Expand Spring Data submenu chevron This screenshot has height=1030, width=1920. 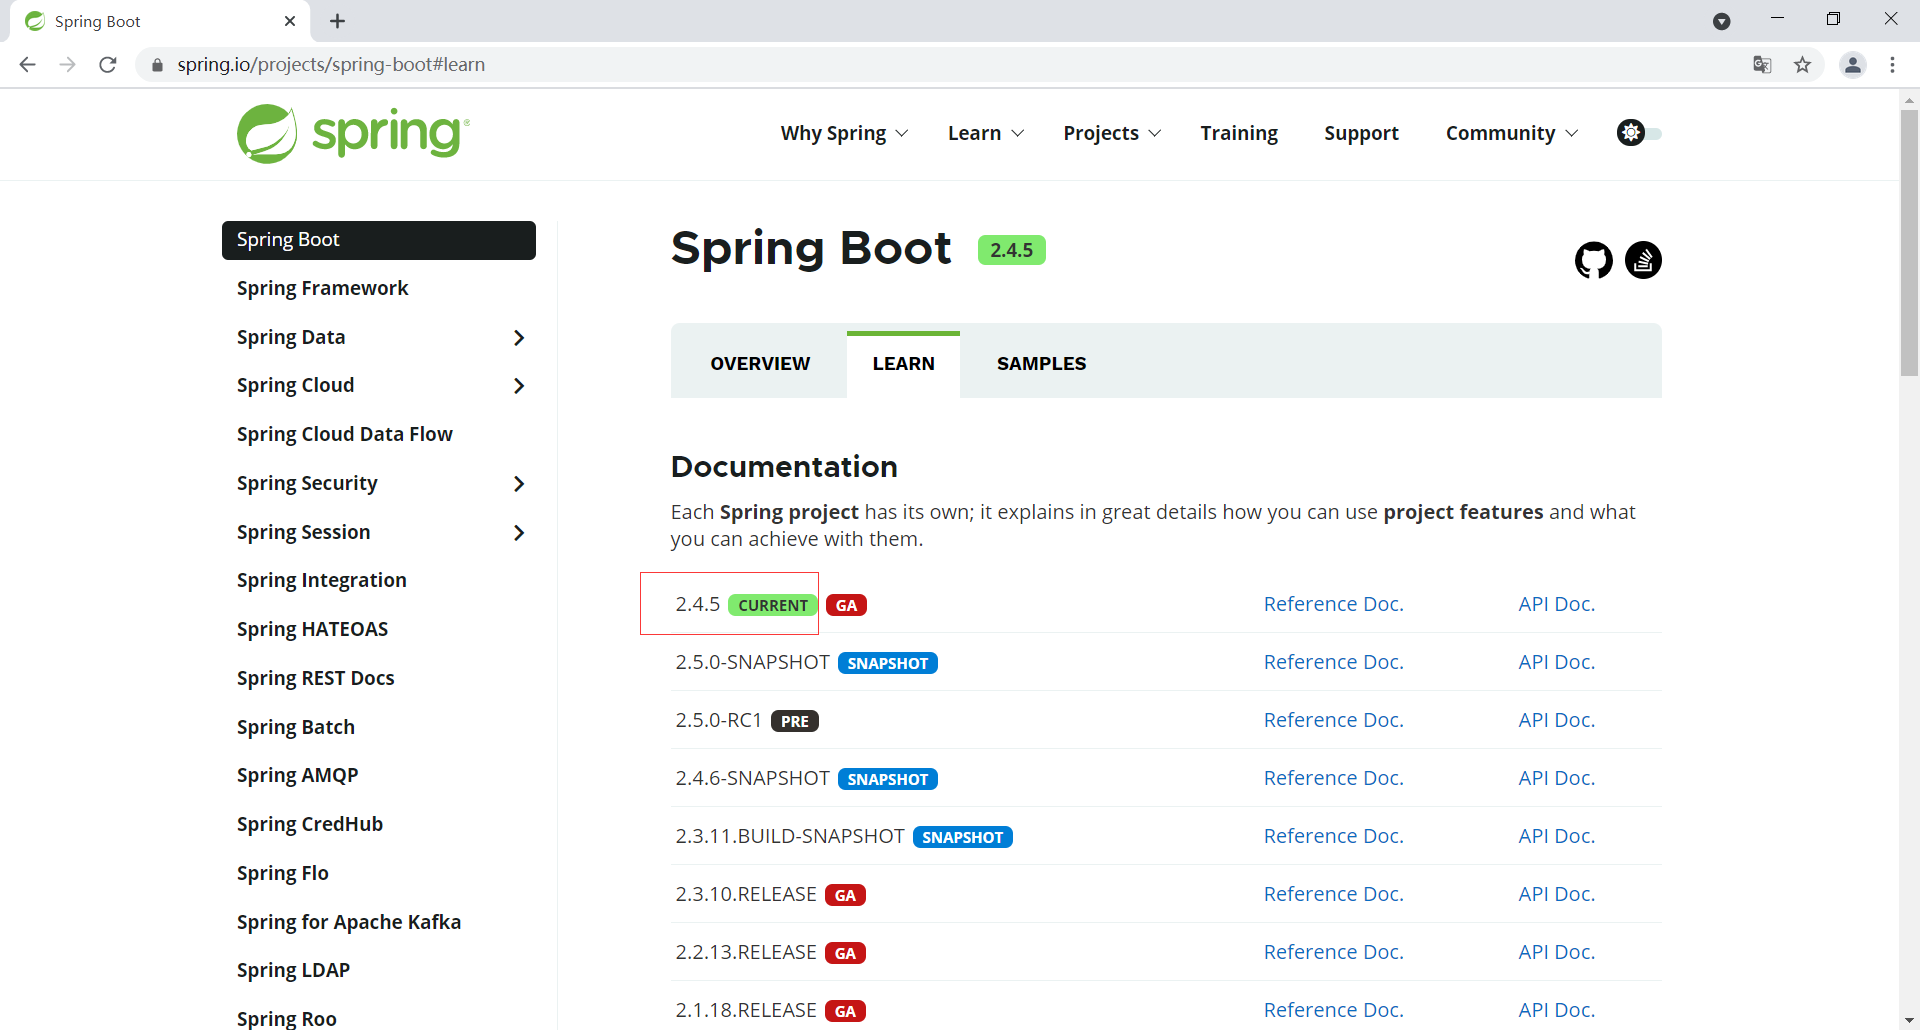pos(518,338)
